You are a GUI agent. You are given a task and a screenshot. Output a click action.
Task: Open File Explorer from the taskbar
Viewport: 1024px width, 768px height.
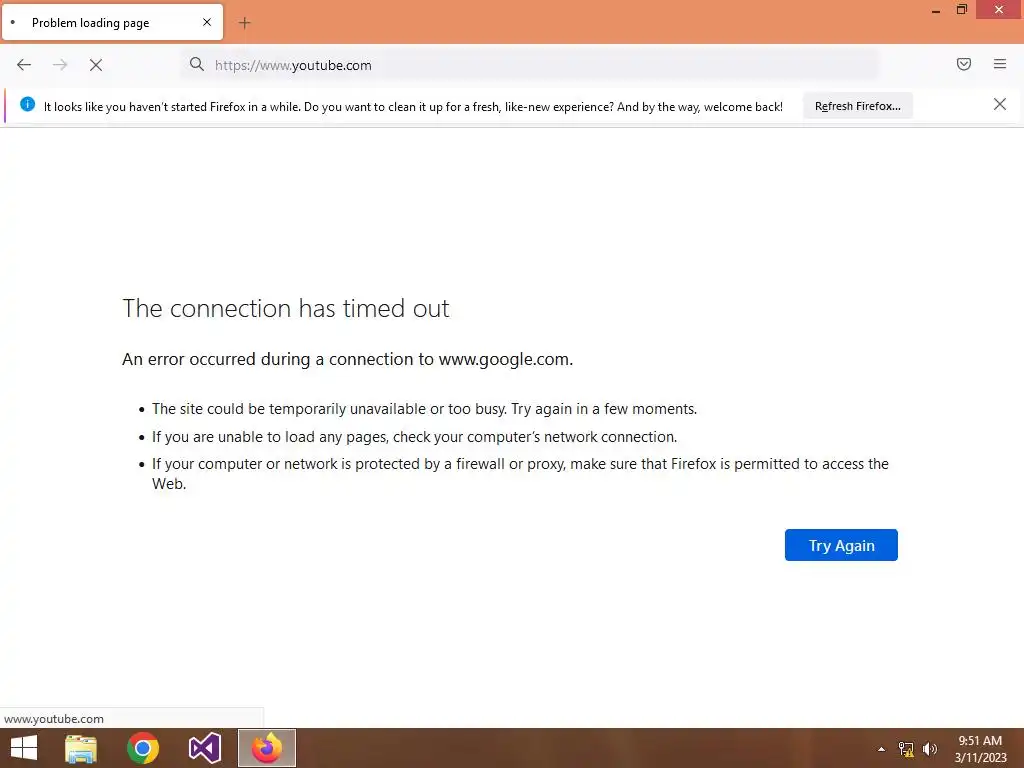[81, 748]
